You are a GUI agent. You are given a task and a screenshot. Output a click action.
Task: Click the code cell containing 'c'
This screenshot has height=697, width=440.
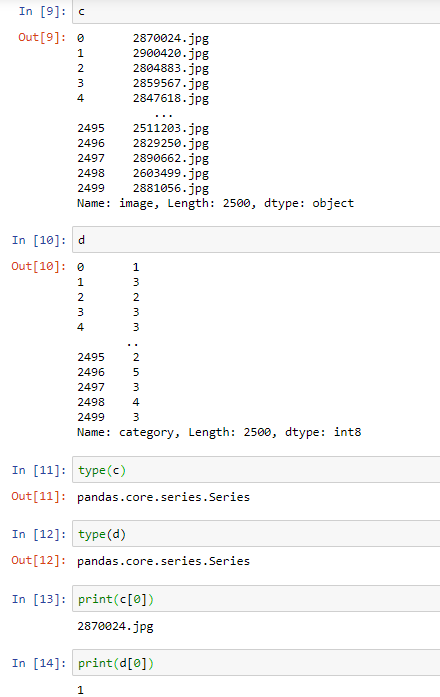[x=256, y=12]
